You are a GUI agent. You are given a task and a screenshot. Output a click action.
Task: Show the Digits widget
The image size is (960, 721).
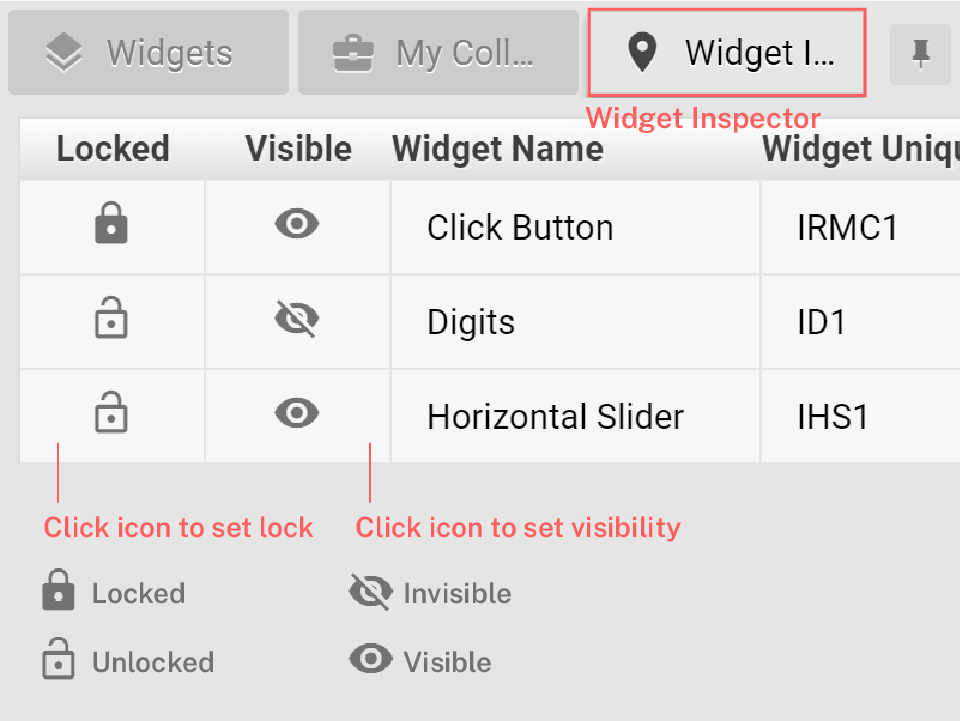point(297,320)
